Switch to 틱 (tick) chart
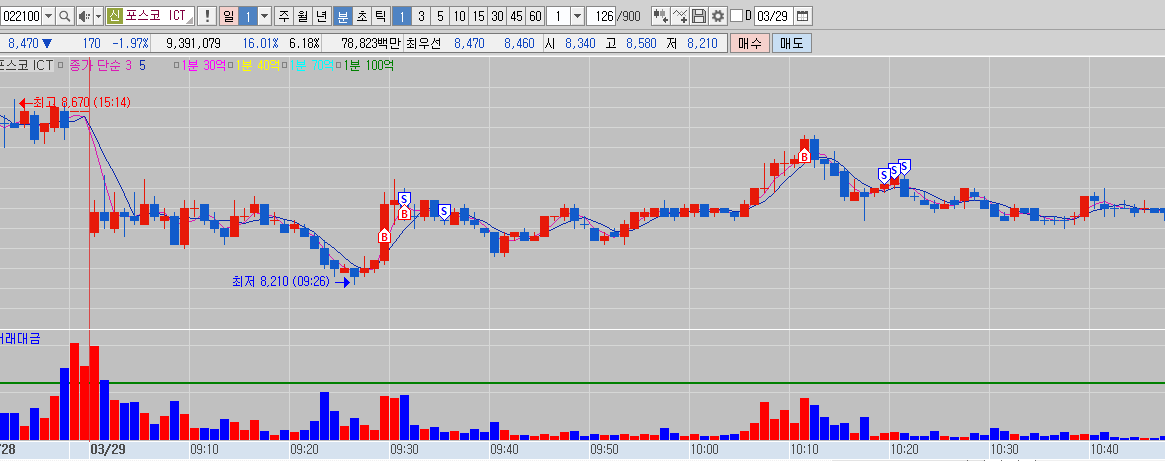 [380, 16]
